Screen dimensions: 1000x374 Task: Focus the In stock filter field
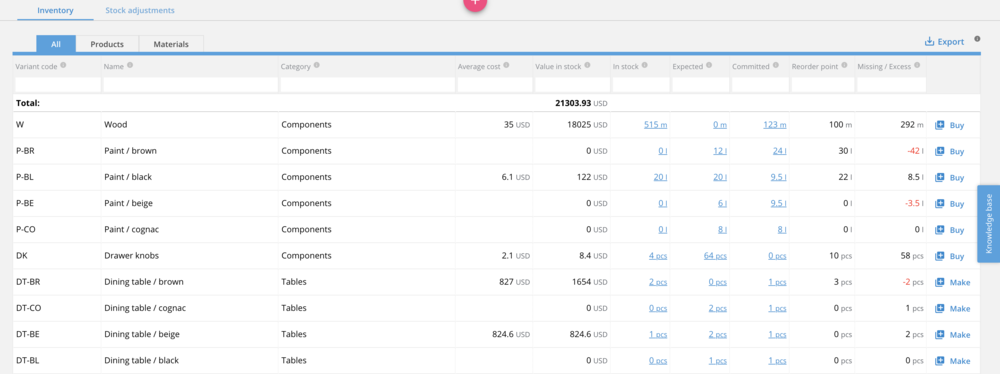click(641, 84)
